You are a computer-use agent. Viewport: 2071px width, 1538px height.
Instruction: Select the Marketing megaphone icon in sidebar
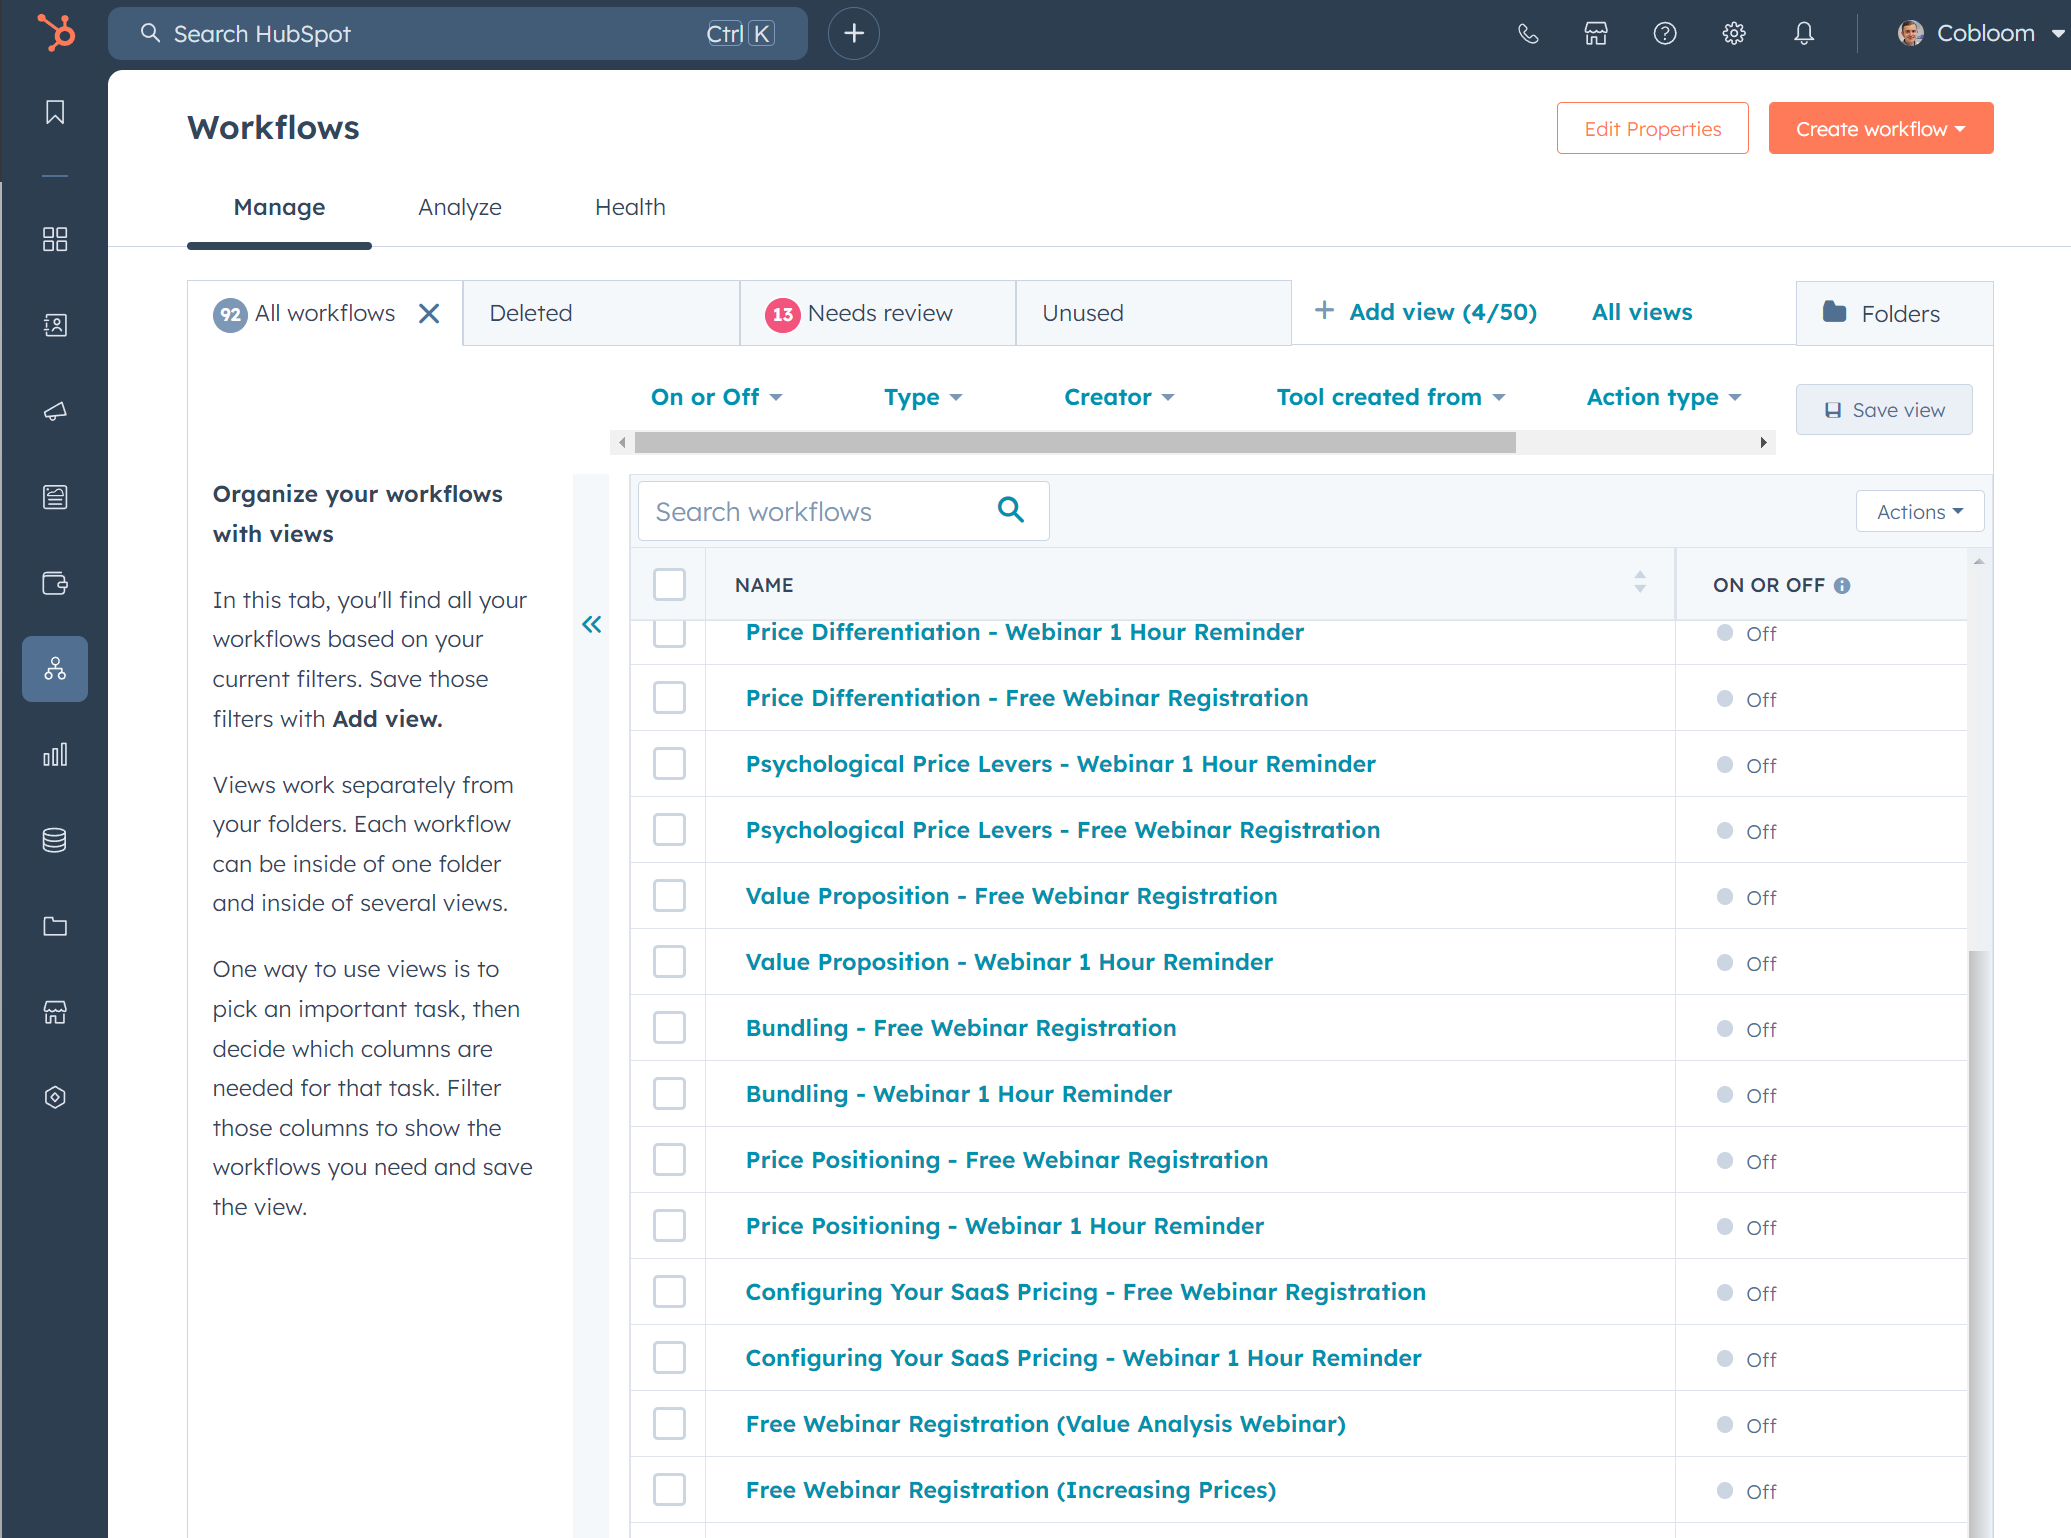pyautogui.click(x=55, y=410)
